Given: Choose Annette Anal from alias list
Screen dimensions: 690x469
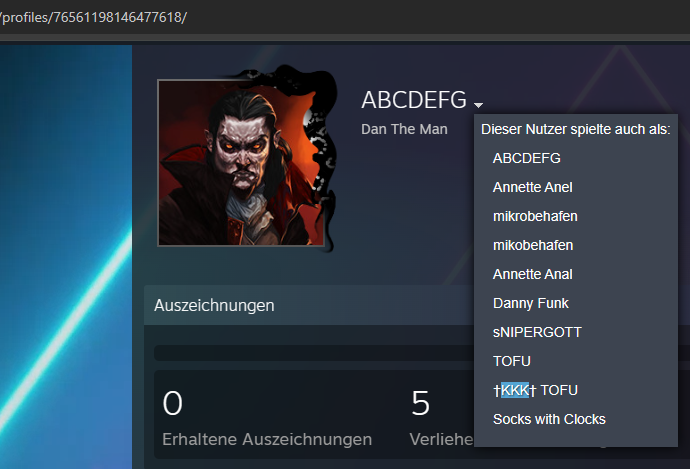Looking at the screenshot, I should point(532,274).
